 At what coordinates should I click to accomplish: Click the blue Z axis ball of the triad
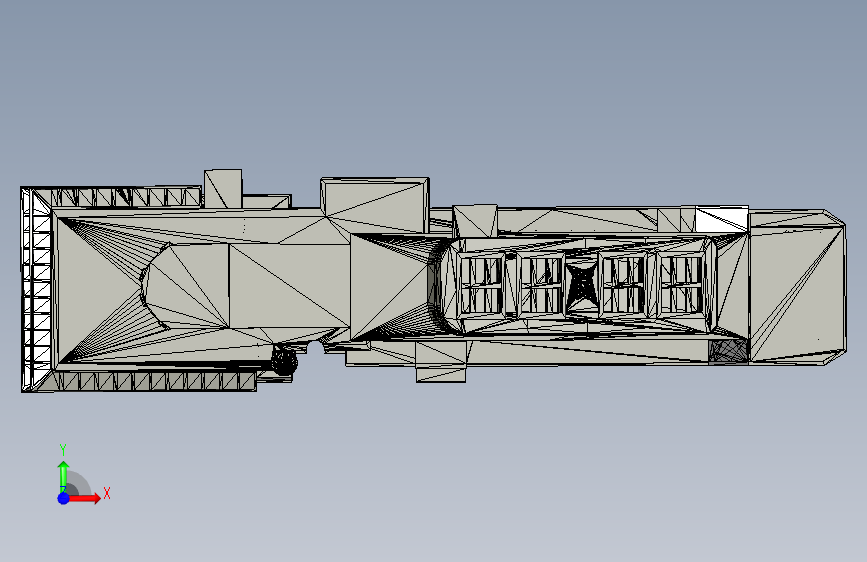point(64,498)
